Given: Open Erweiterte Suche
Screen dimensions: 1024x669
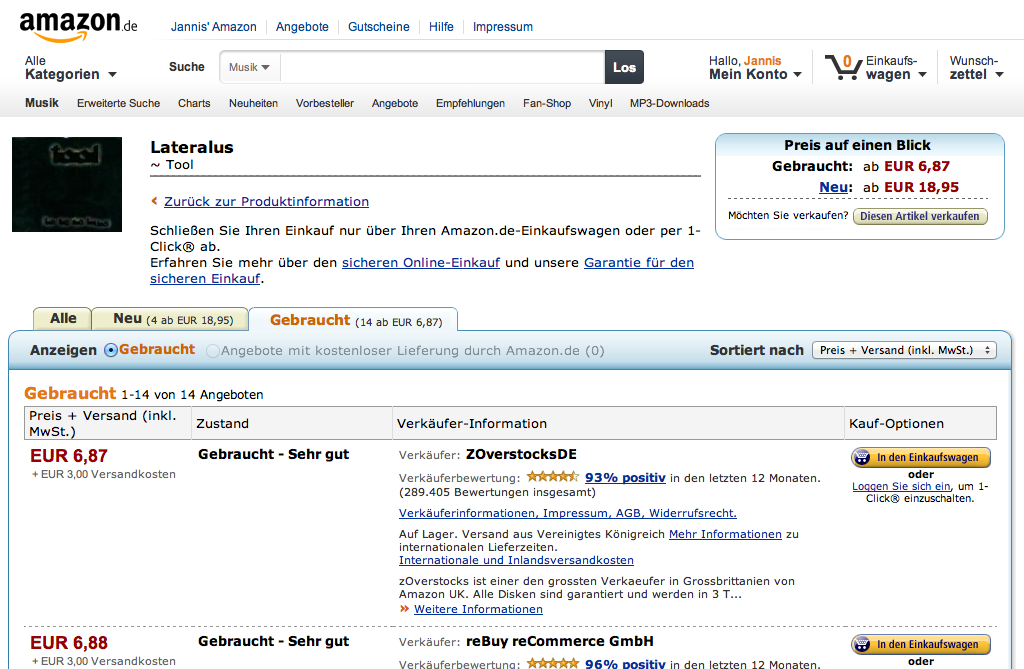Looking at the screenshot, I should click(118, 103).
